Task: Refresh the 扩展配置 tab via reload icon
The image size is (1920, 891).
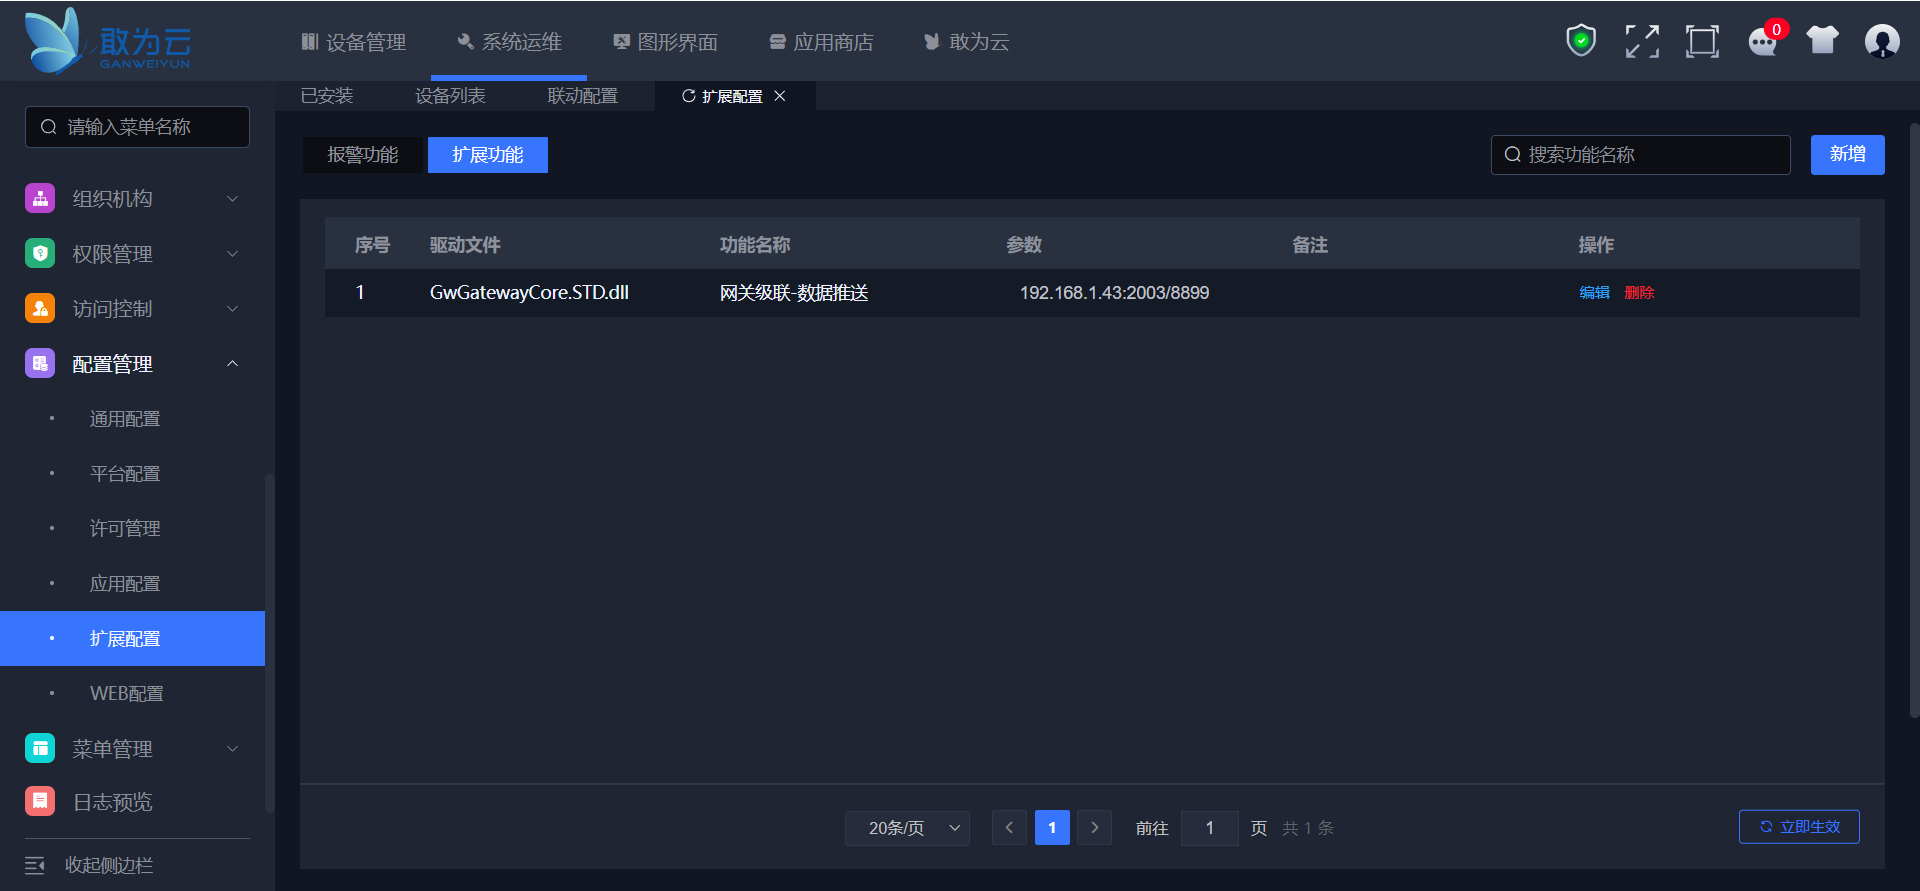Action: tap(688, 96)
